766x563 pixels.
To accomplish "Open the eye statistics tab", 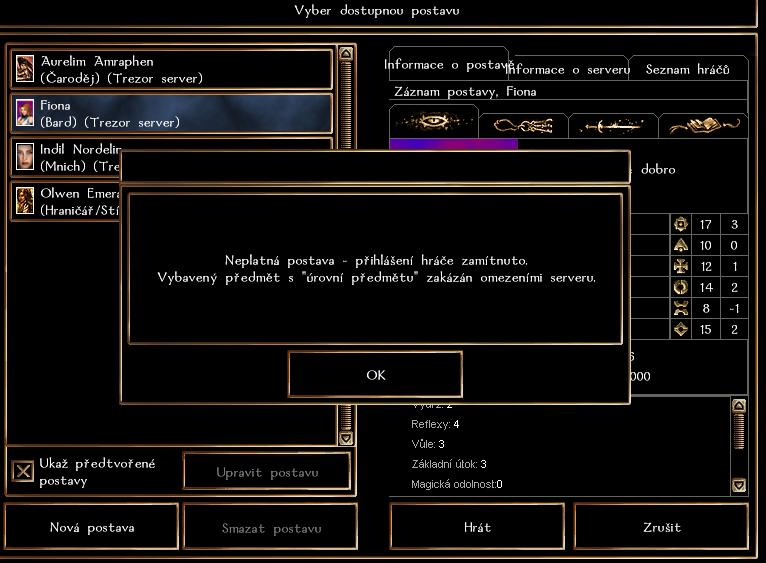I will tap(433, 124).
